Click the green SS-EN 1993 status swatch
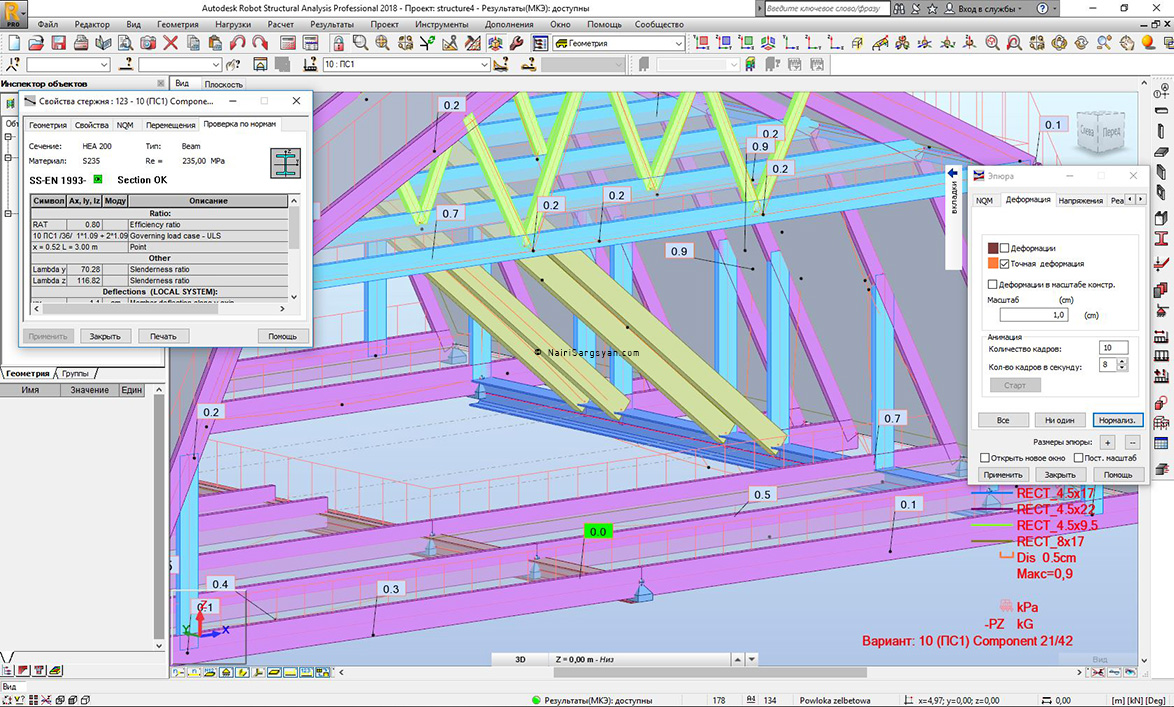1174x707 pixels. [97, 180]
